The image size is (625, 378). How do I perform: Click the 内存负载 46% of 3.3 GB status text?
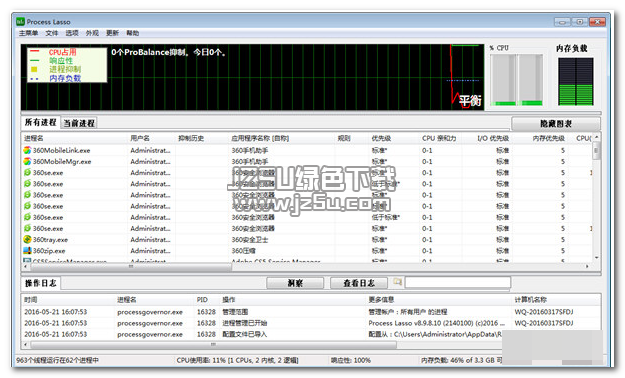coord(461,360)
